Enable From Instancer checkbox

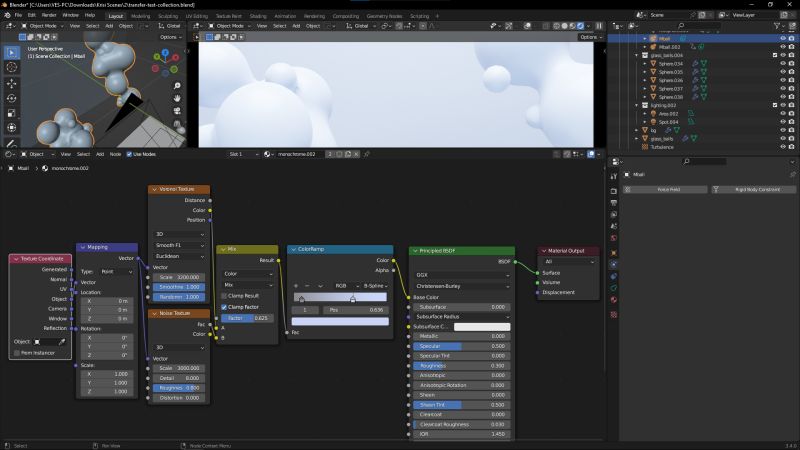tap(17, 353)
